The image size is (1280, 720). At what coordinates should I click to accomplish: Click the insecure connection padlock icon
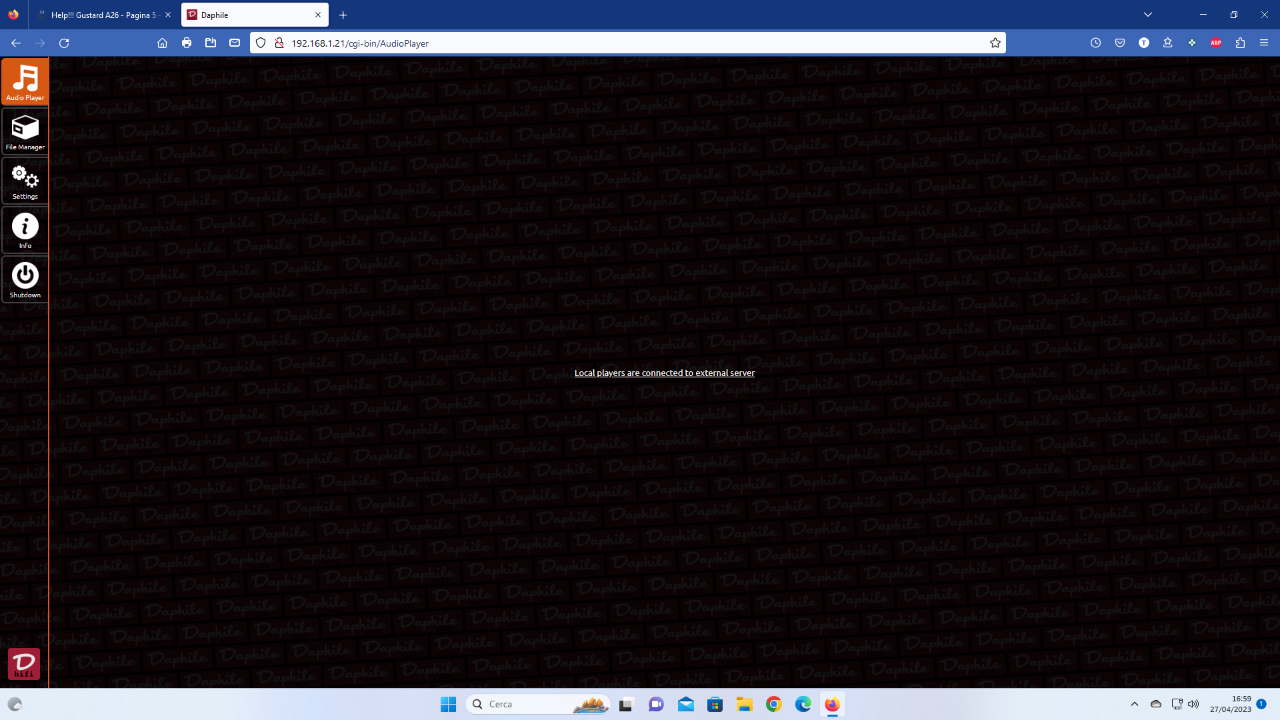point(279,43)
